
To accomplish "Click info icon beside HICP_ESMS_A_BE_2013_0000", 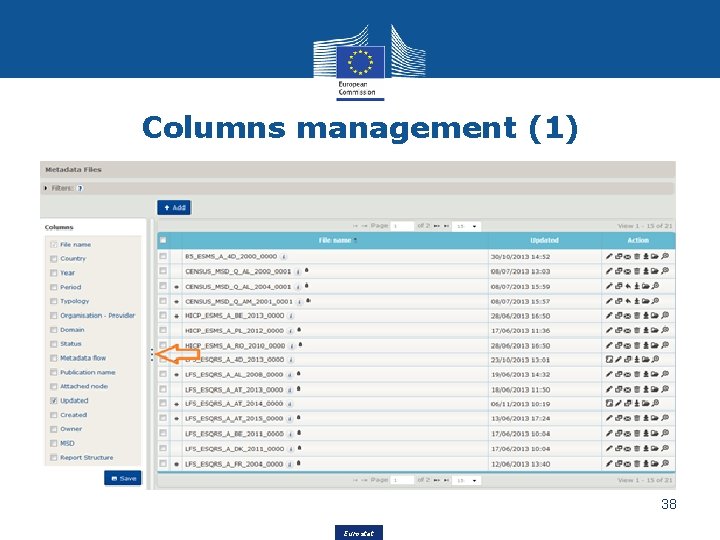I will 291,316.
